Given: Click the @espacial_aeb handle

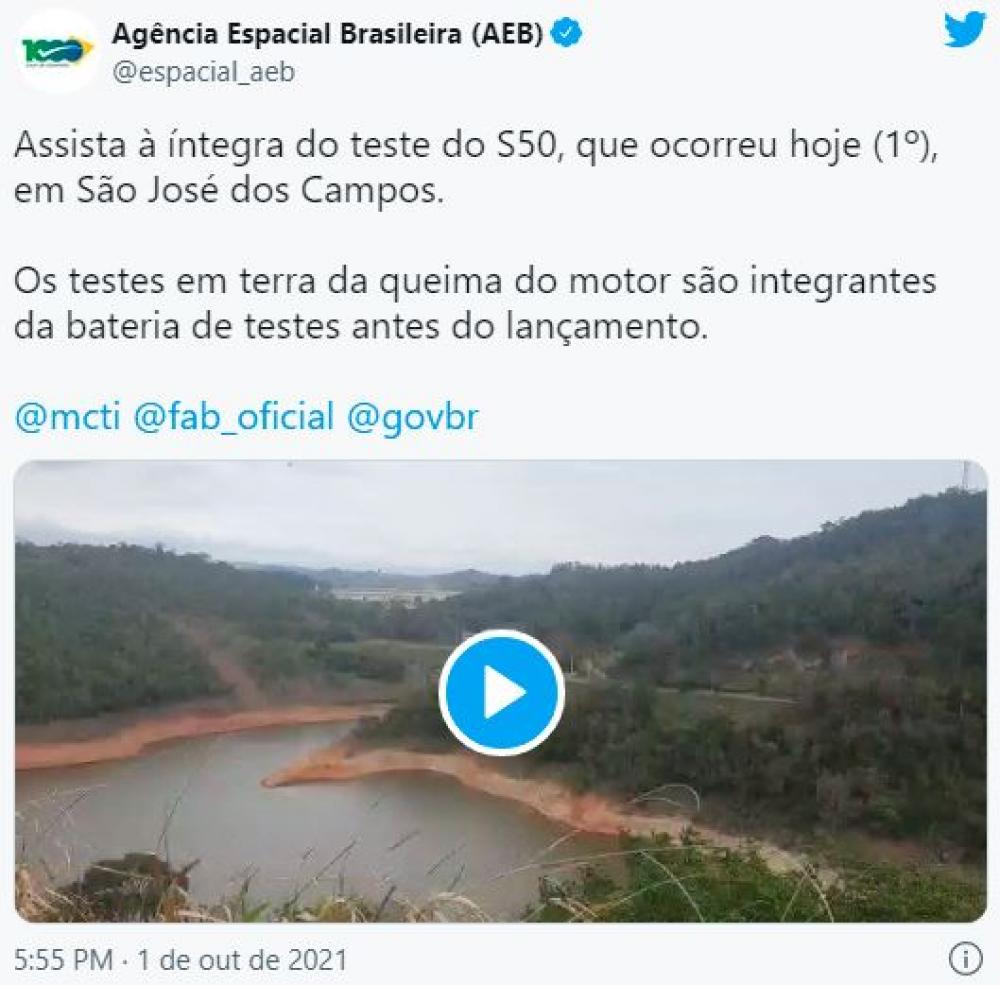Looking at the screenshot, I should coord(203,72).
